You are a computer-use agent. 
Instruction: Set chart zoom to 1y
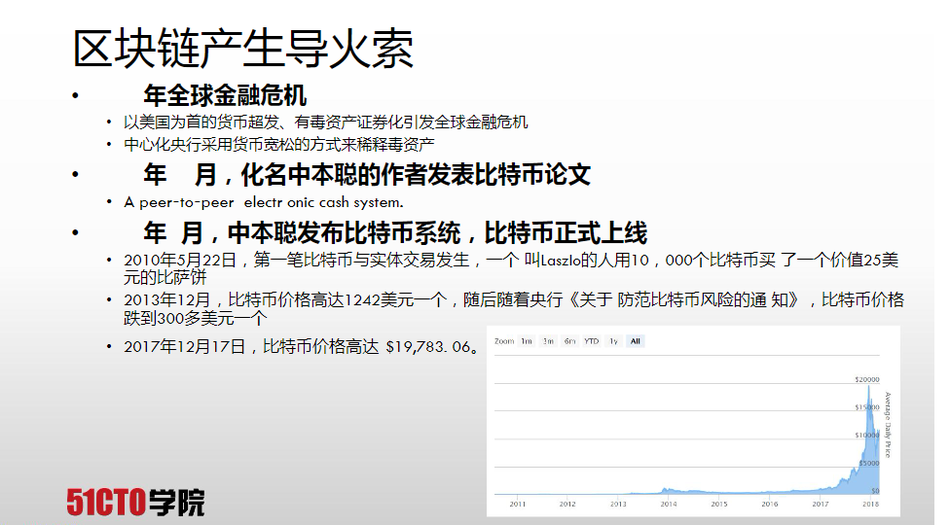[613, 341]
